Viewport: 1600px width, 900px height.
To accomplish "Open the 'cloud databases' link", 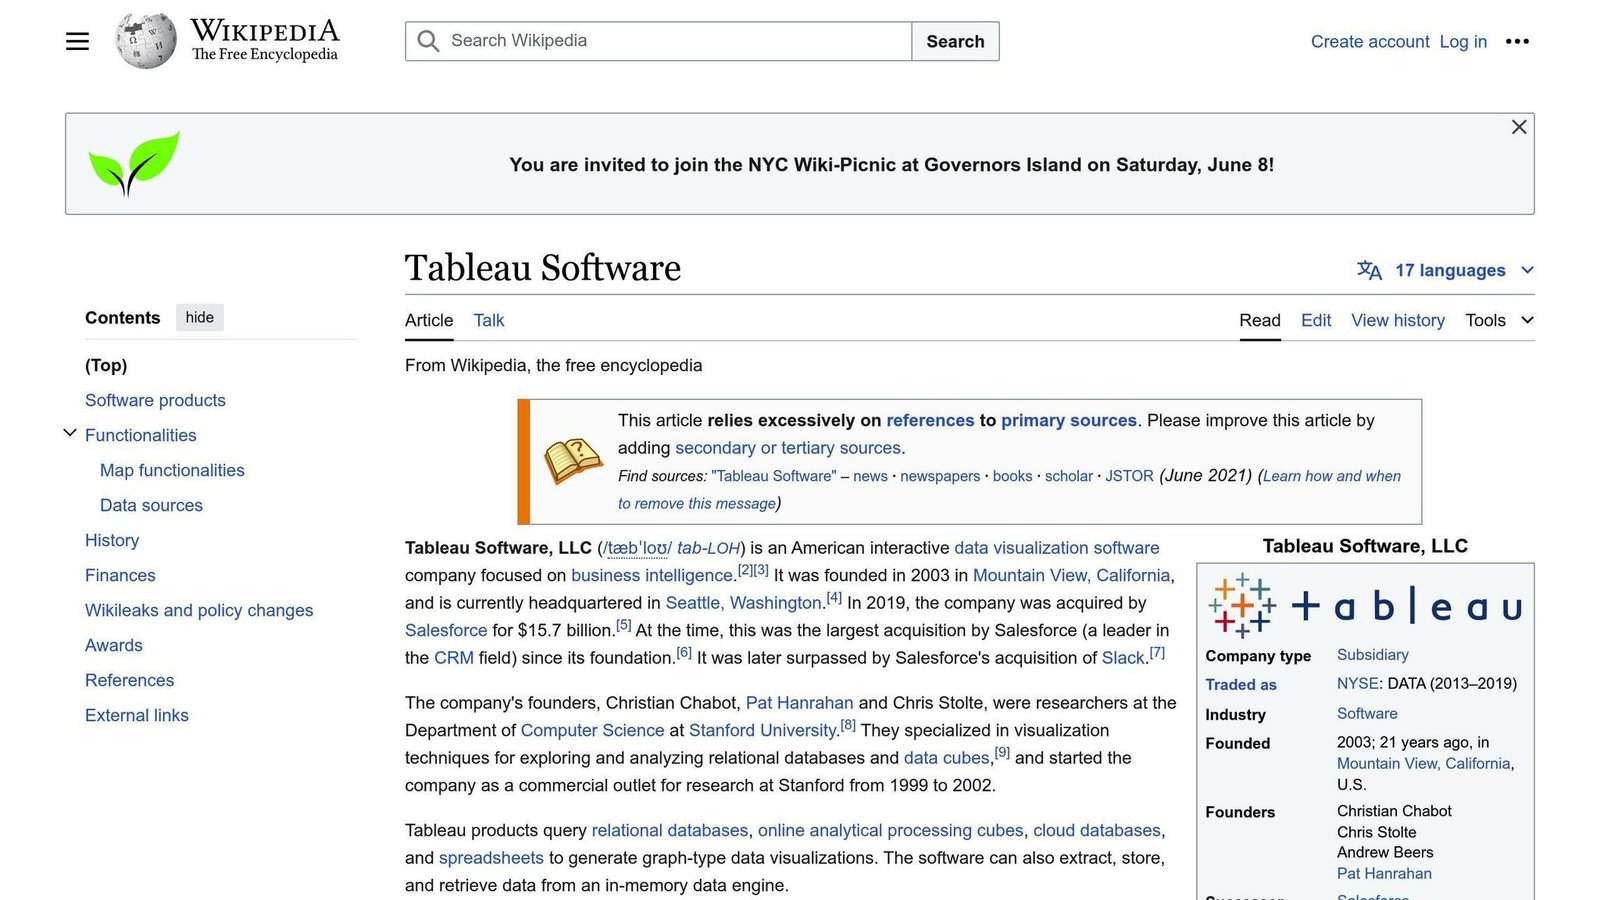I will (x=1097, y=830).
